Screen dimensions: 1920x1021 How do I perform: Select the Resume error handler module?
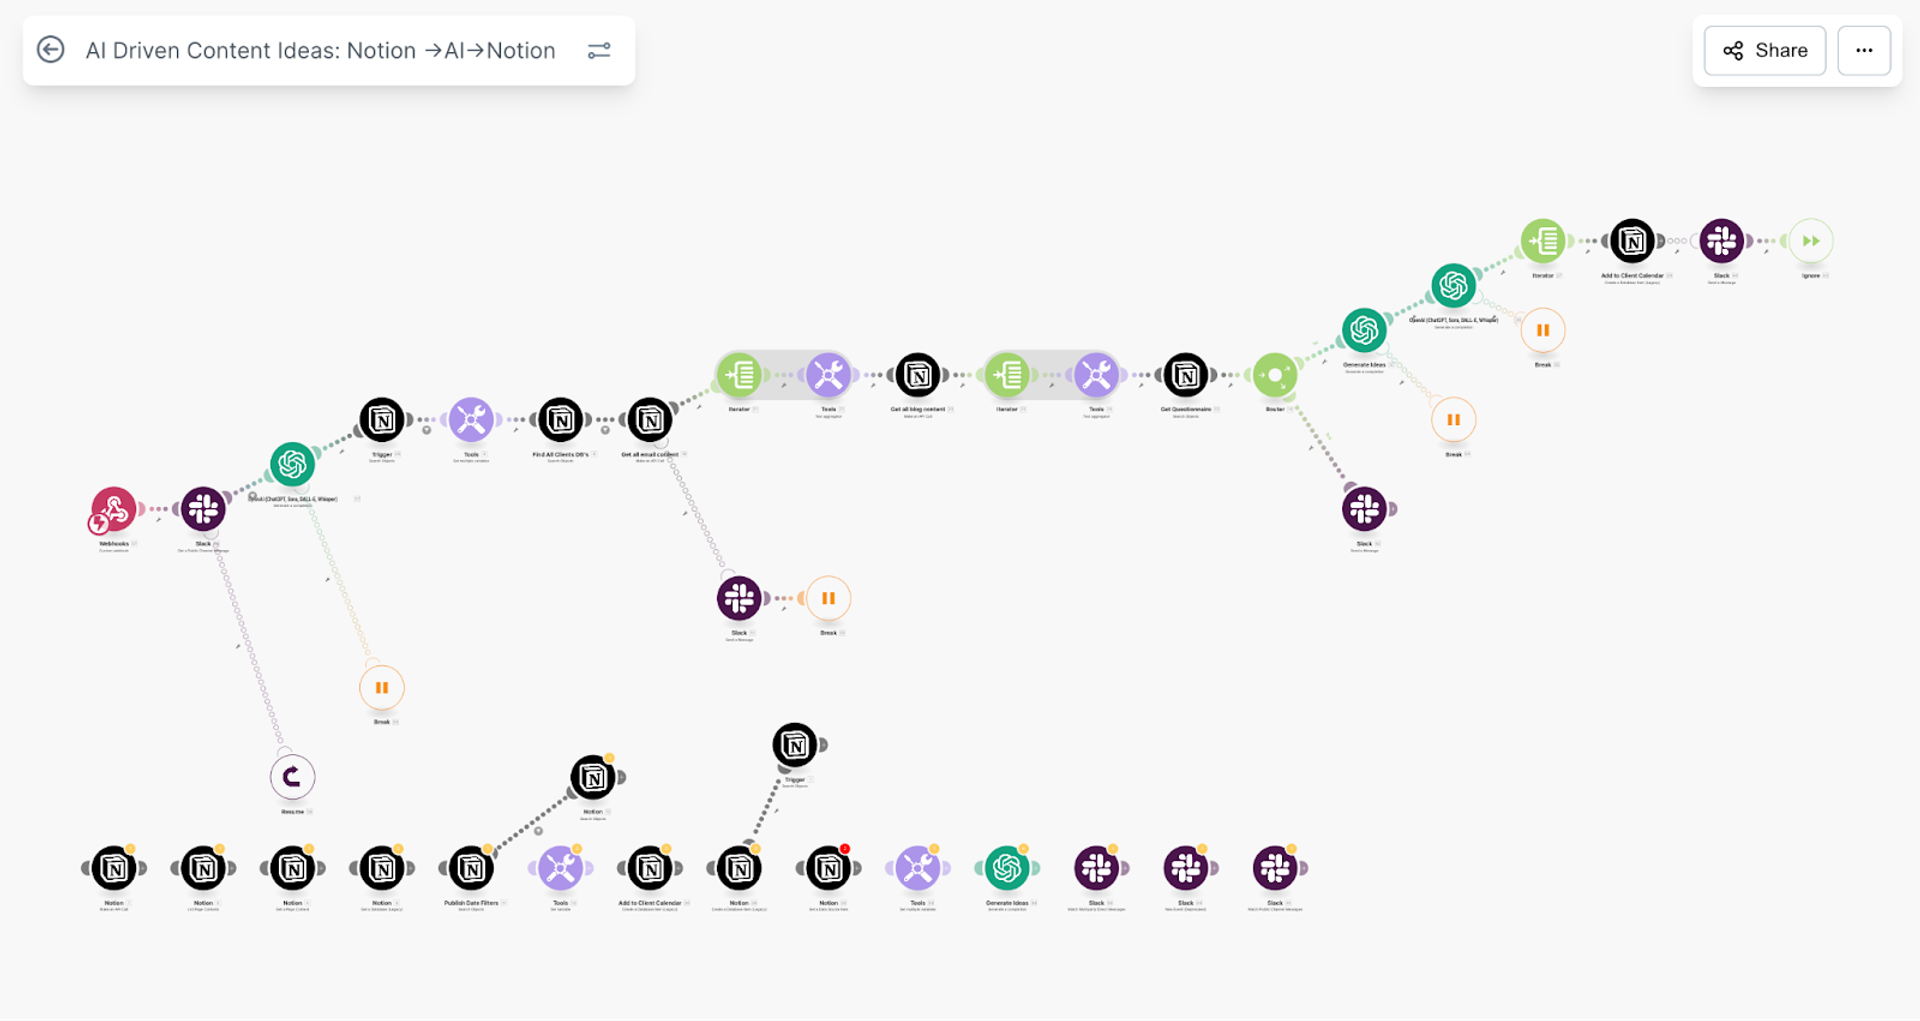click(292, 777)
